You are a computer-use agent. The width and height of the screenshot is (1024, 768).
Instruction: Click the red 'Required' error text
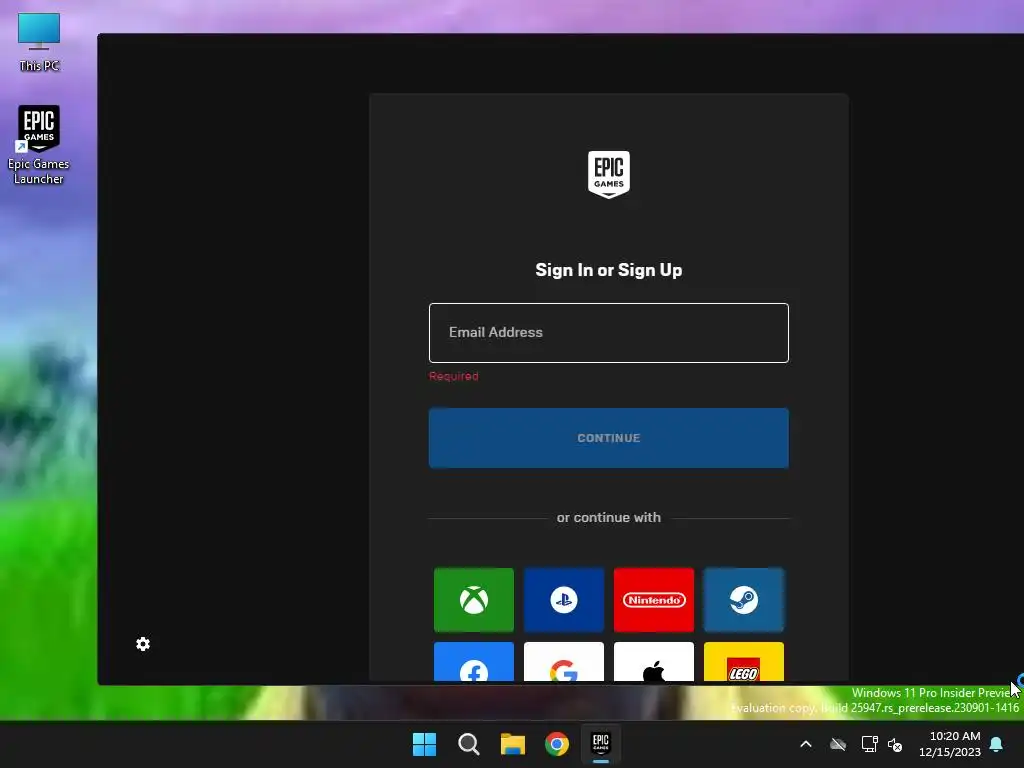(454, 376)
